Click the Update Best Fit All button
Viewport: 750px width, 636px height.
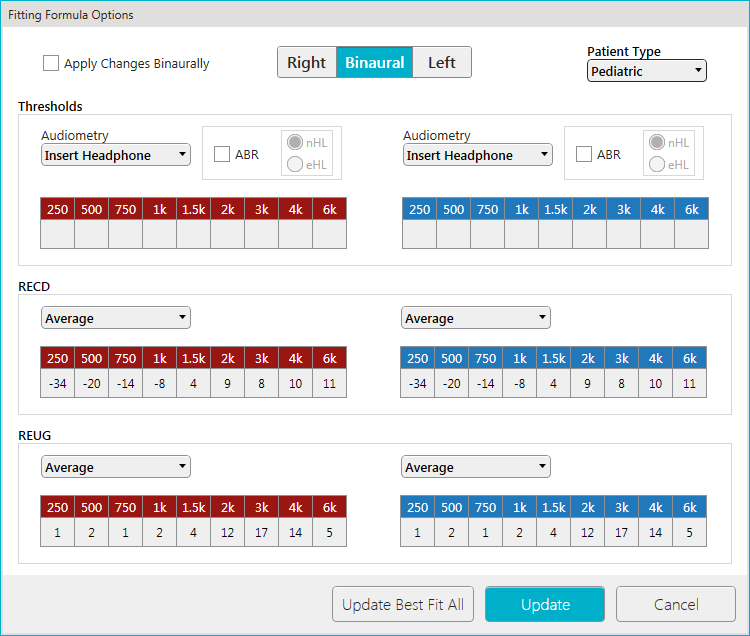pyautogui.click(x=403, y=604)
